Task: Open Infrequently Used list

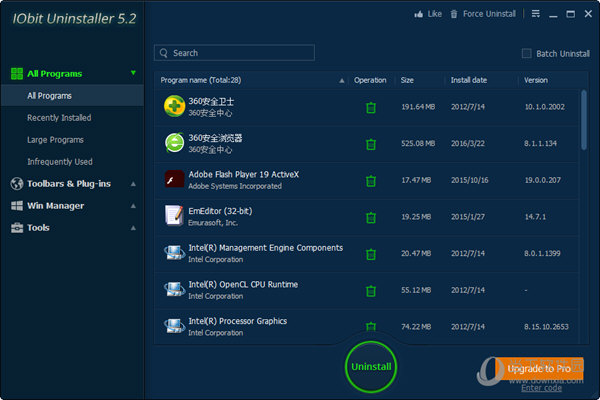Action: coord(60,162)
